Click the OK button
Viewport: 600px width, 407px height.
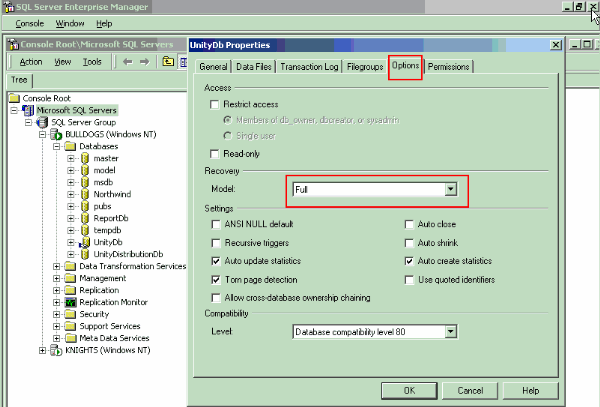pyautogui.click(x=409, y=391)
